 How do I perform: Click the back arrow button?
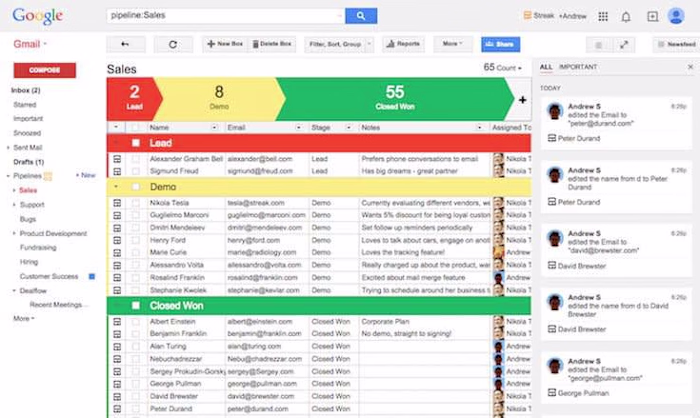tap(125, 44)
